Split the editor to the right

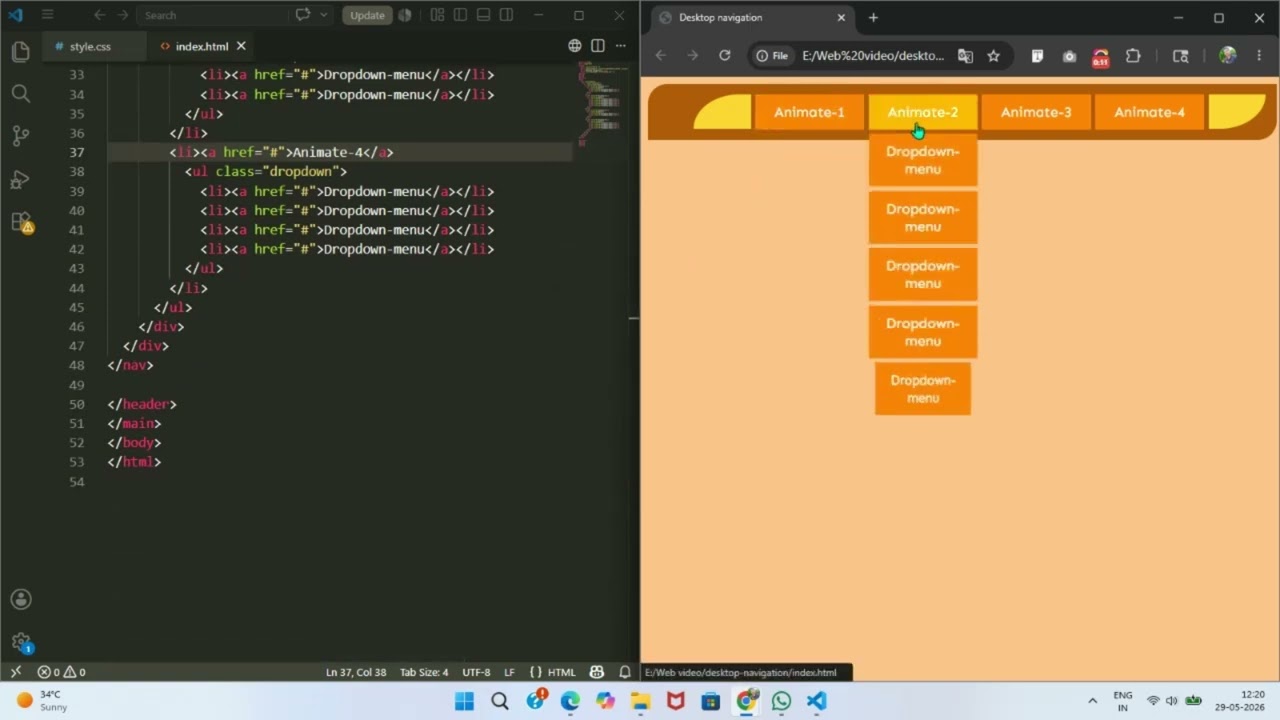(598, 46)
